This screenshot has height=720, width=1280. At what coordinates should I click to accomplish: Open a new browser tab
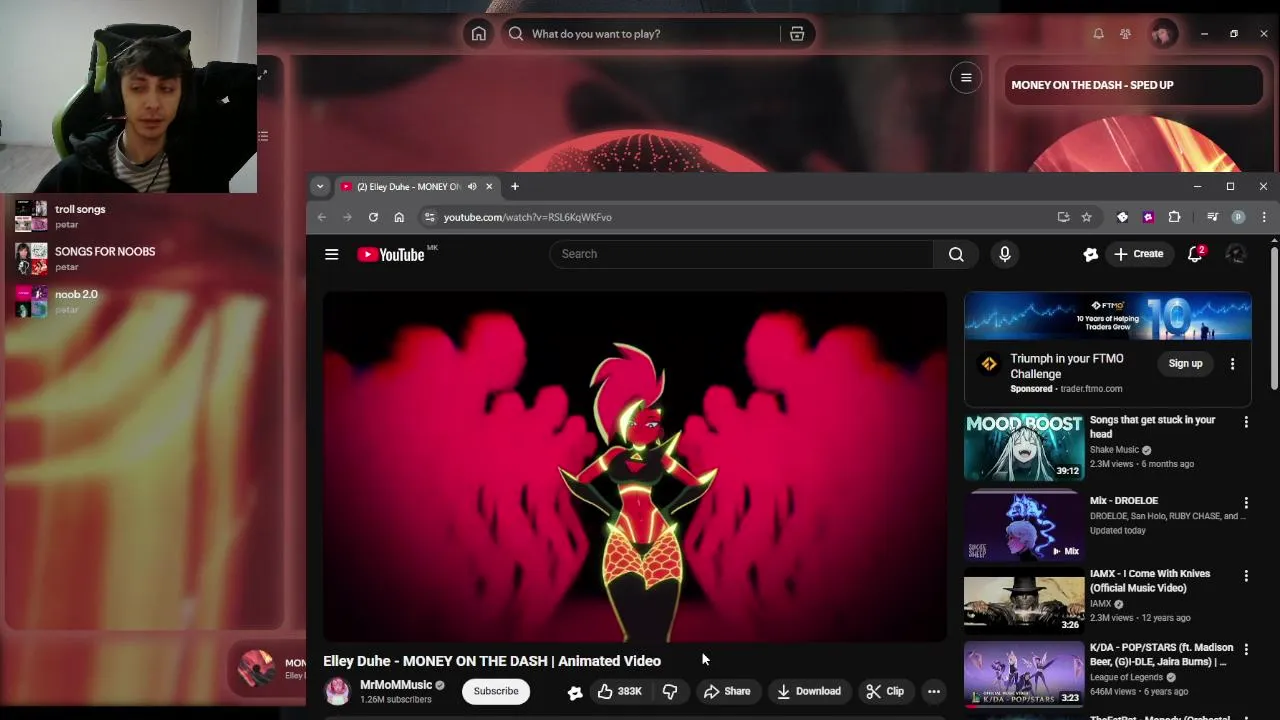click(515, 187)
